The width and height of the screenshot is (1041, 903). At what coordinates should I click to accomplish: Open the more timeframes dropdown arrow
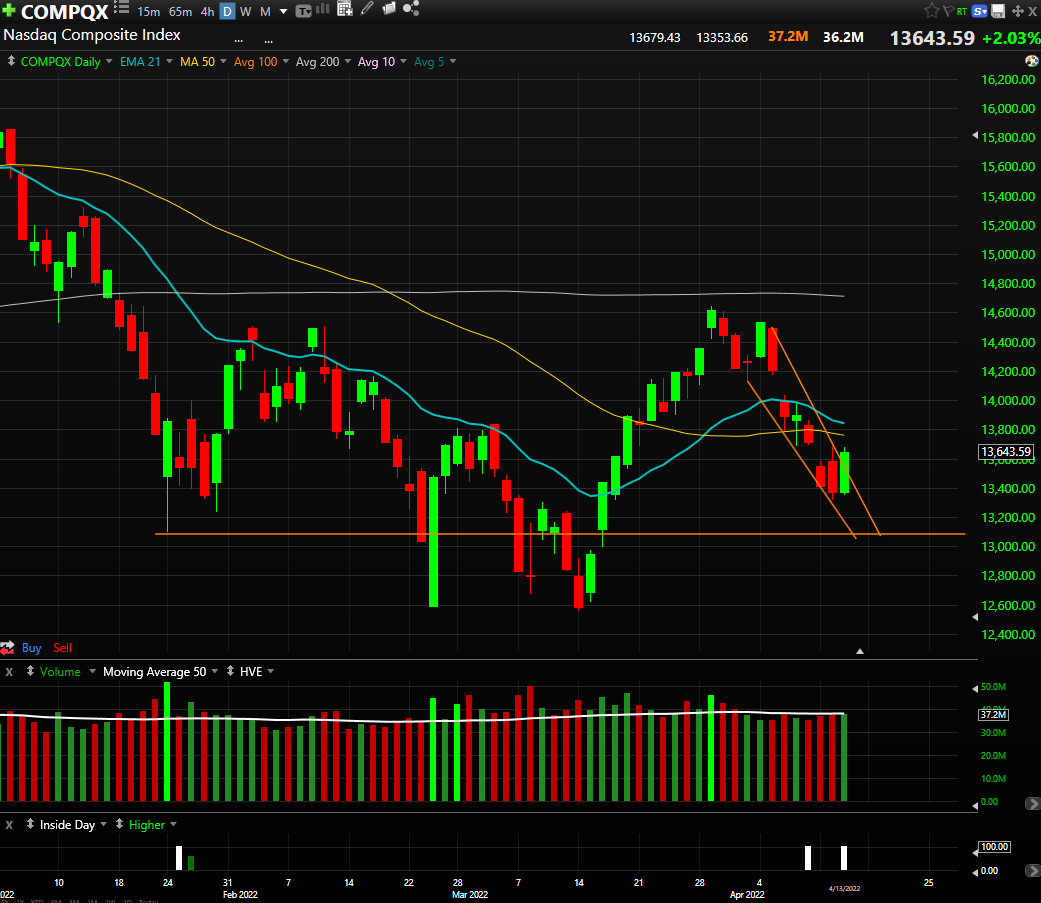click(283, 12)
